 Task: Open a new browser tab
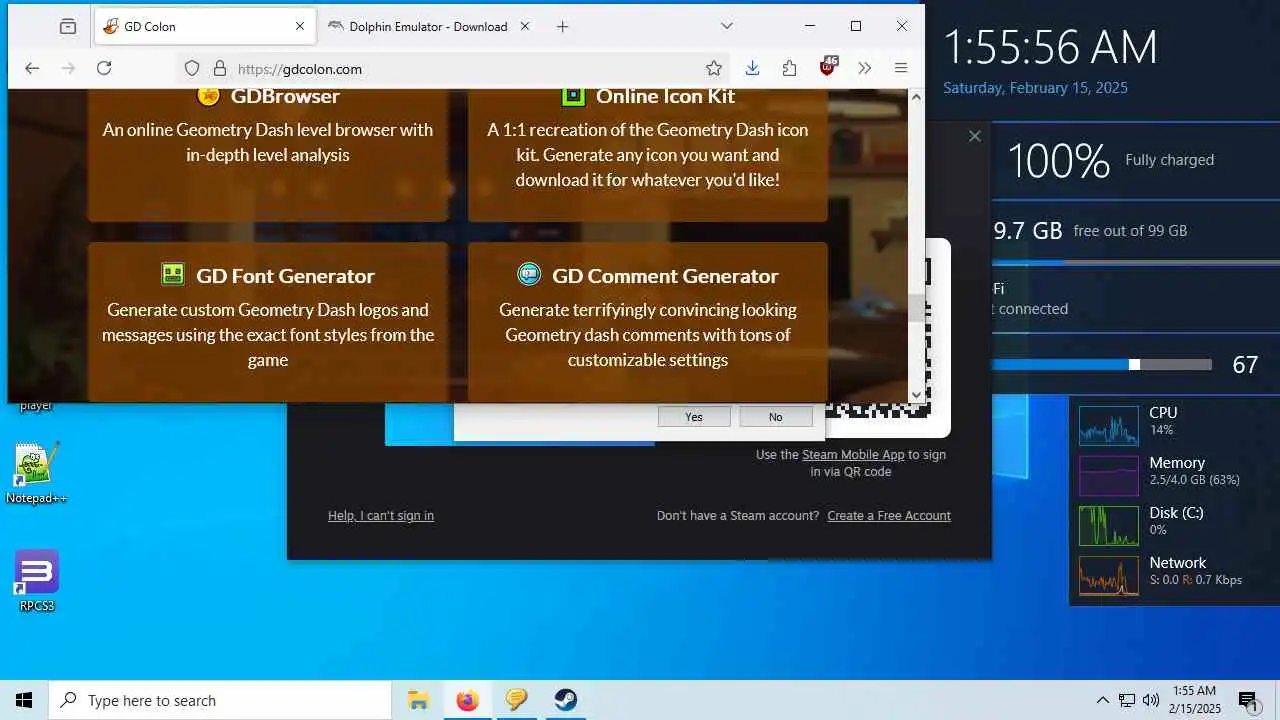coord(562,27)
